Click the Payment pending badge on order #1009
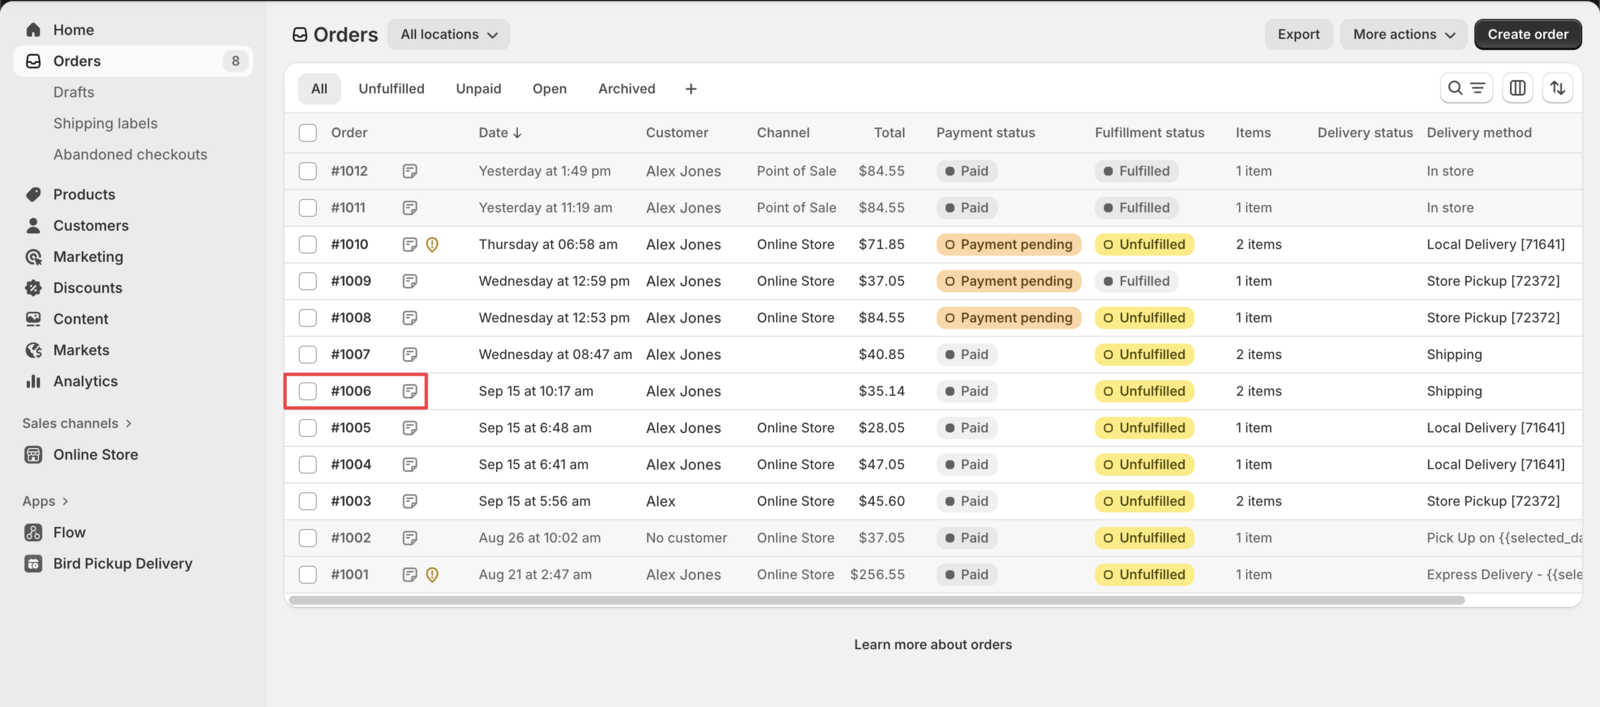The height and width of the screenshot is (707, 1600). click(1009, 281)
